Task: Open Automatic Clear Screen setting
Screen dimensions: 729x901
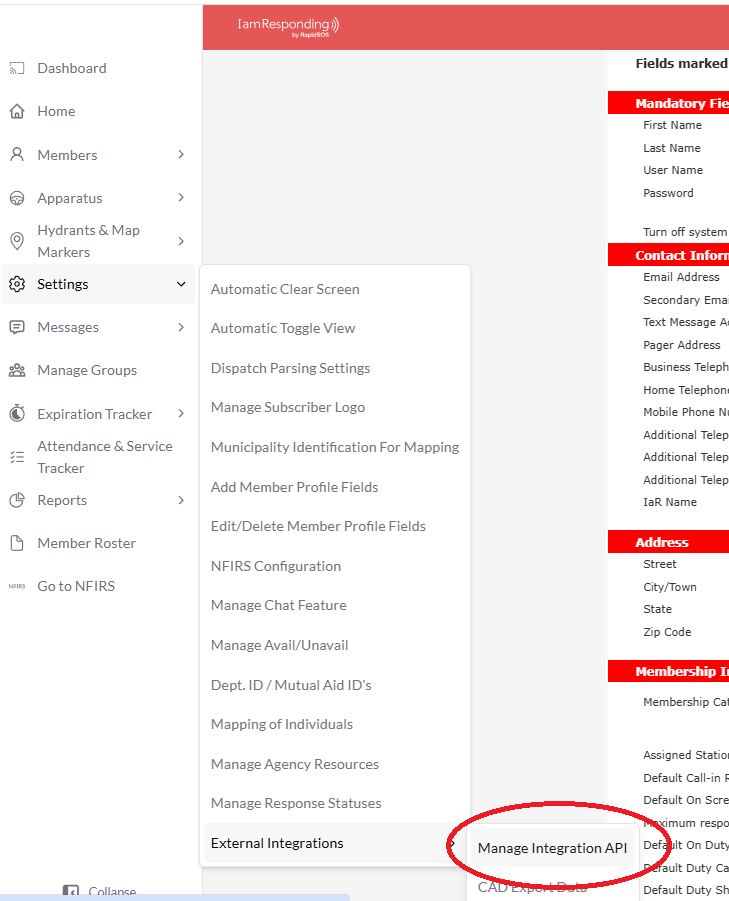Action: [285, 289]
